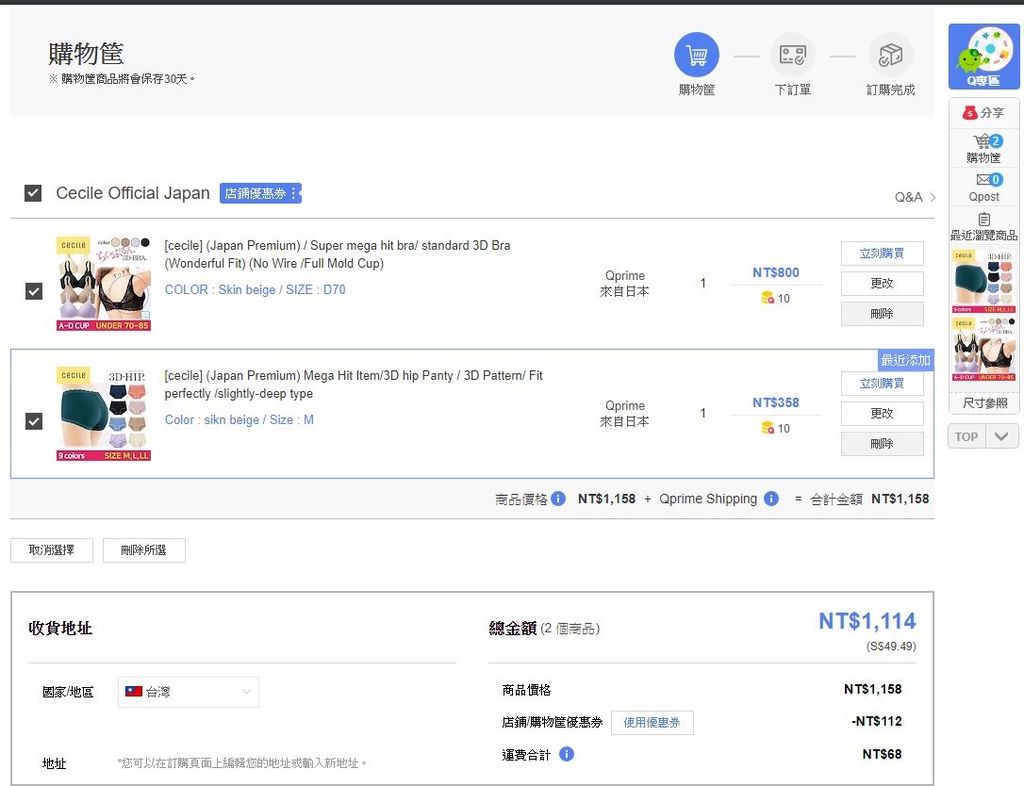This screenshot has width=1024, height=786.
Task: Click the Taiwan flag icon in country selector
Action: point(134,691)
